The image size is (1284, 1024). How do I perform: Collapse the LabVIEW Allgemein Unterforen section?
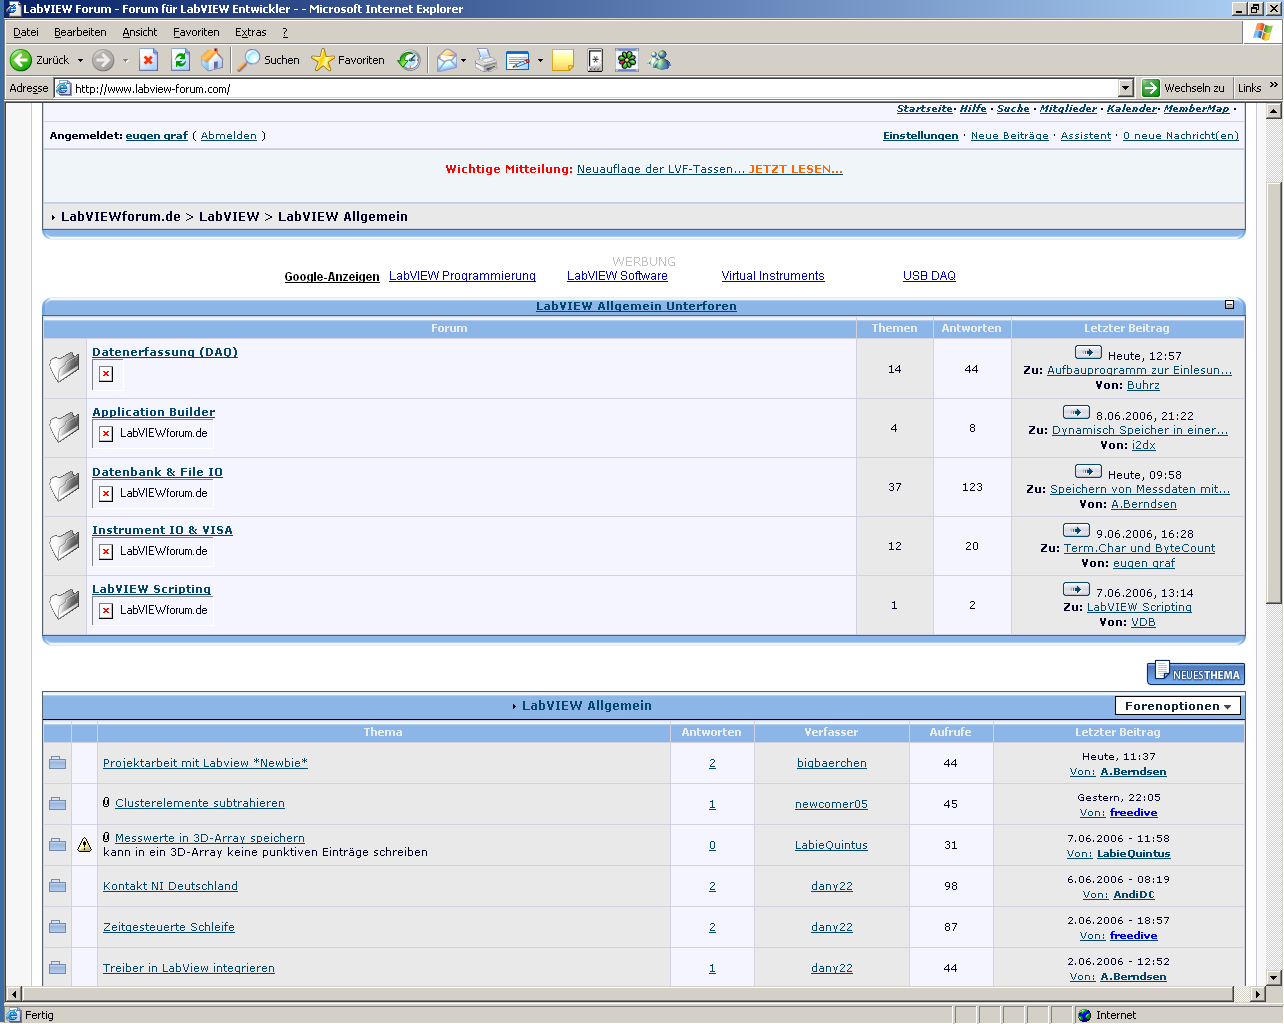coord(1230,305)
